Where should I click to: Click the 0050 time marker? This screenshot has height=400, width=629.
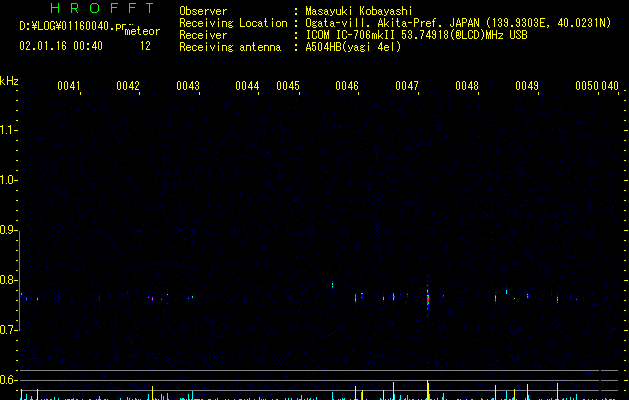coord(587,86)
